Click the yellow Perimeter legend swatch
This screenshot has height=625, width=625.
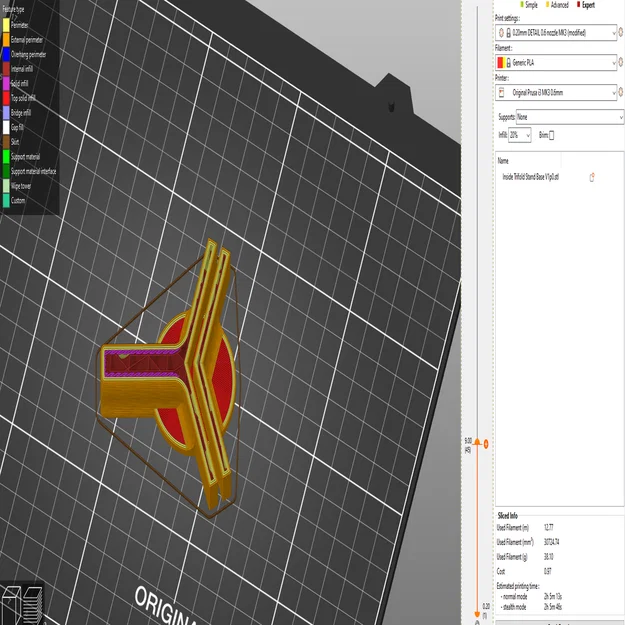6,25
